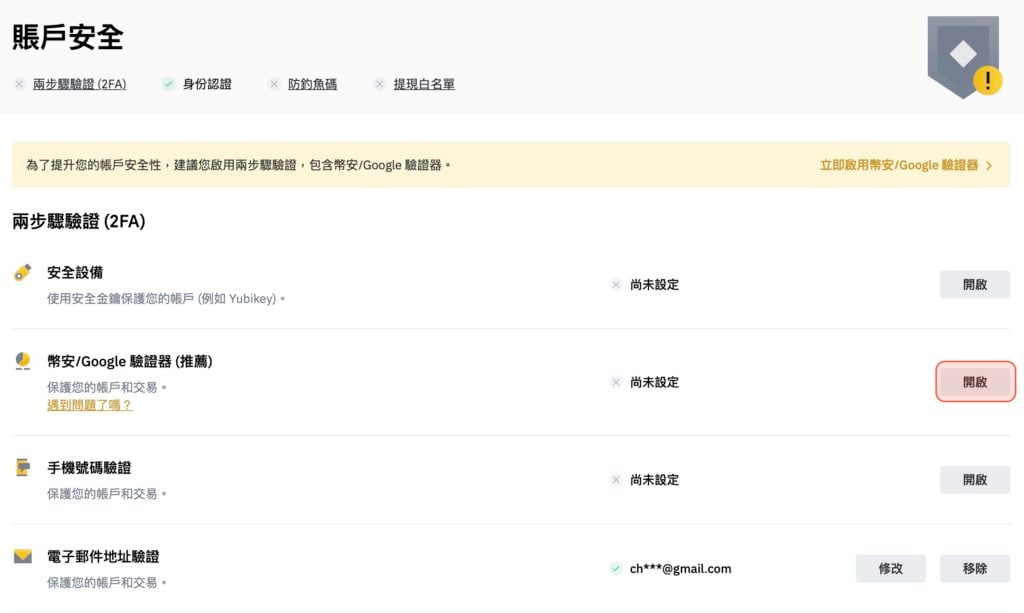Click the X status icon before 防釣魚碼
Viewport: 1024px width, 613px height.
274,84
